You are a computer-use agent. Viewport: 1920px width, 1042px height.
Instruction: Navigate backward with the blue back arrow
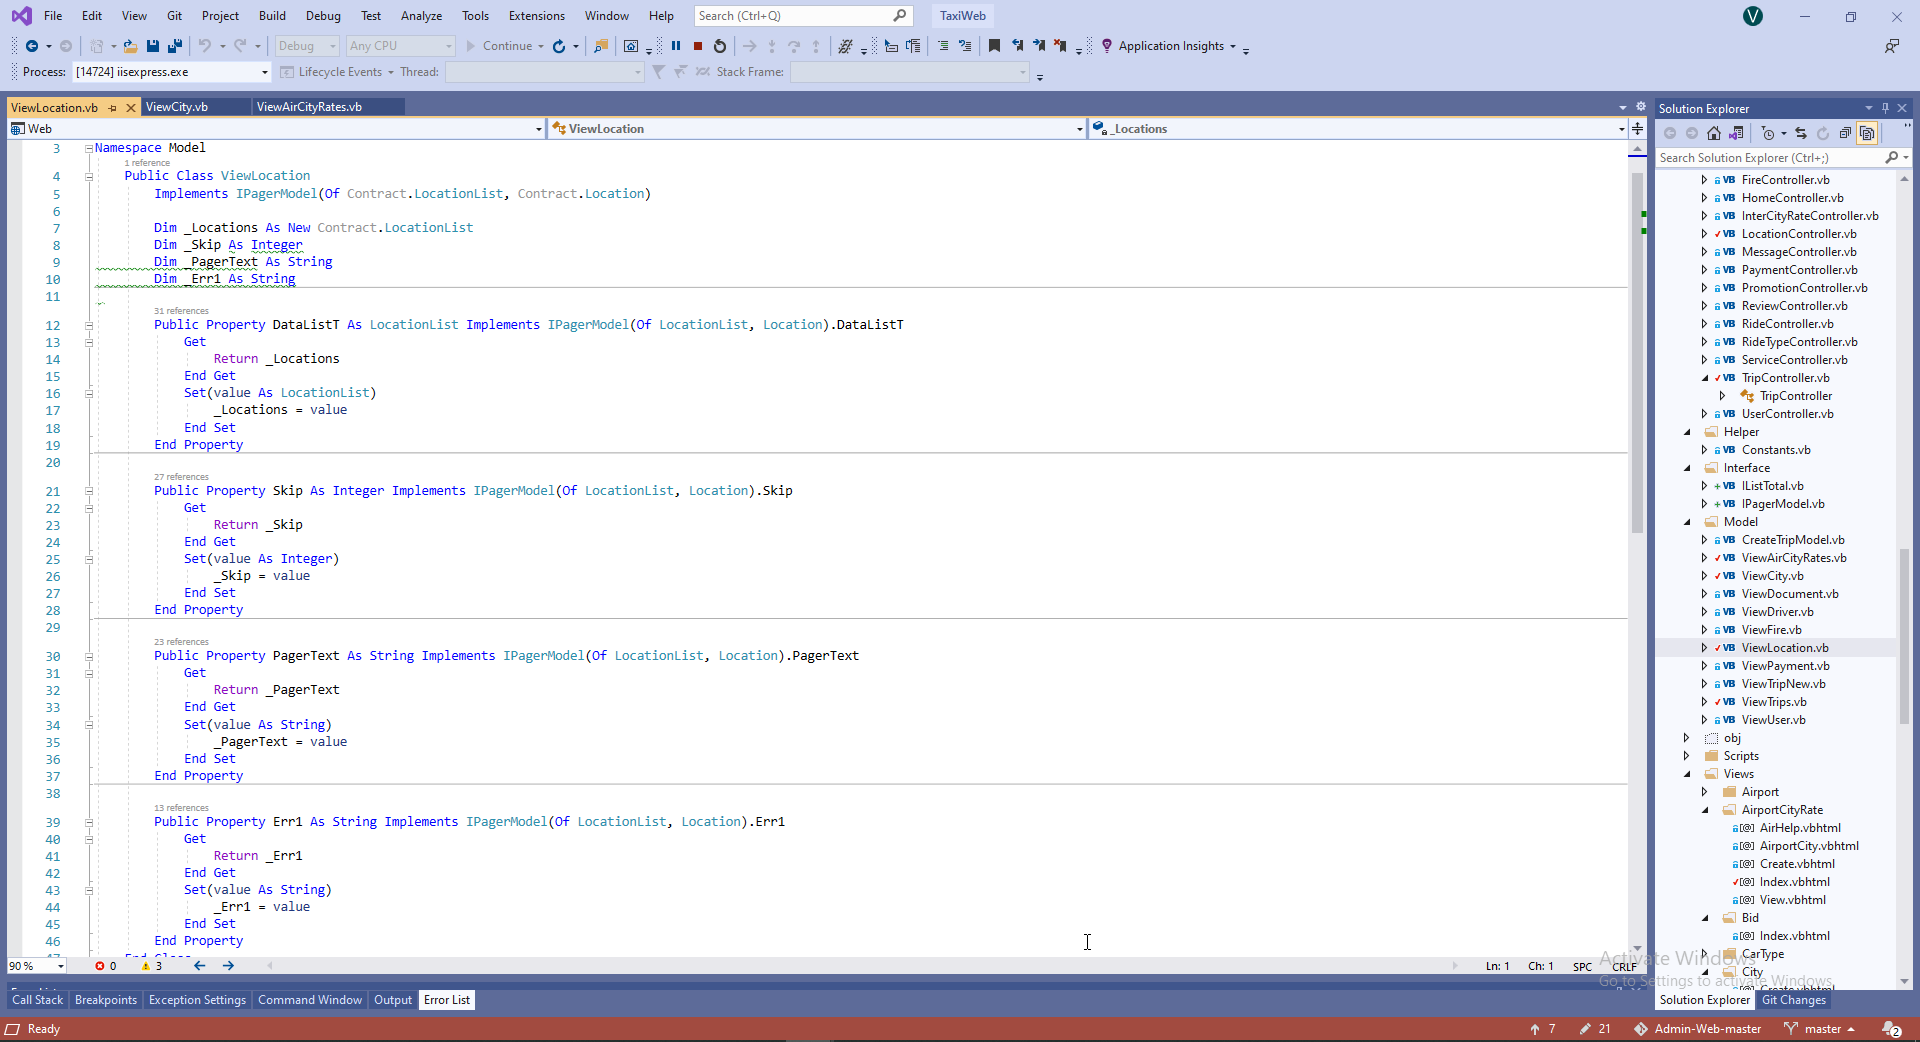(x=32, y=46)
